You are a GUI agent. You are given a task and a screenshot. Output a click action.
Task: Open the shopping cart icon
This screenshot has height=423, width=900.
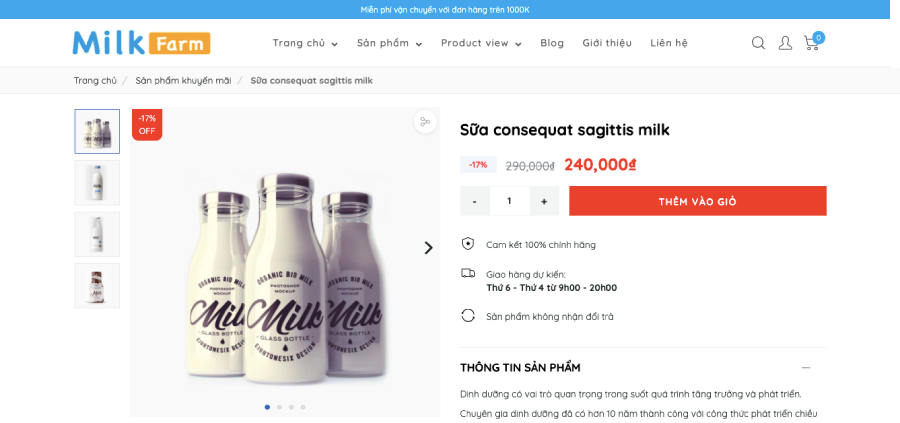813,41
